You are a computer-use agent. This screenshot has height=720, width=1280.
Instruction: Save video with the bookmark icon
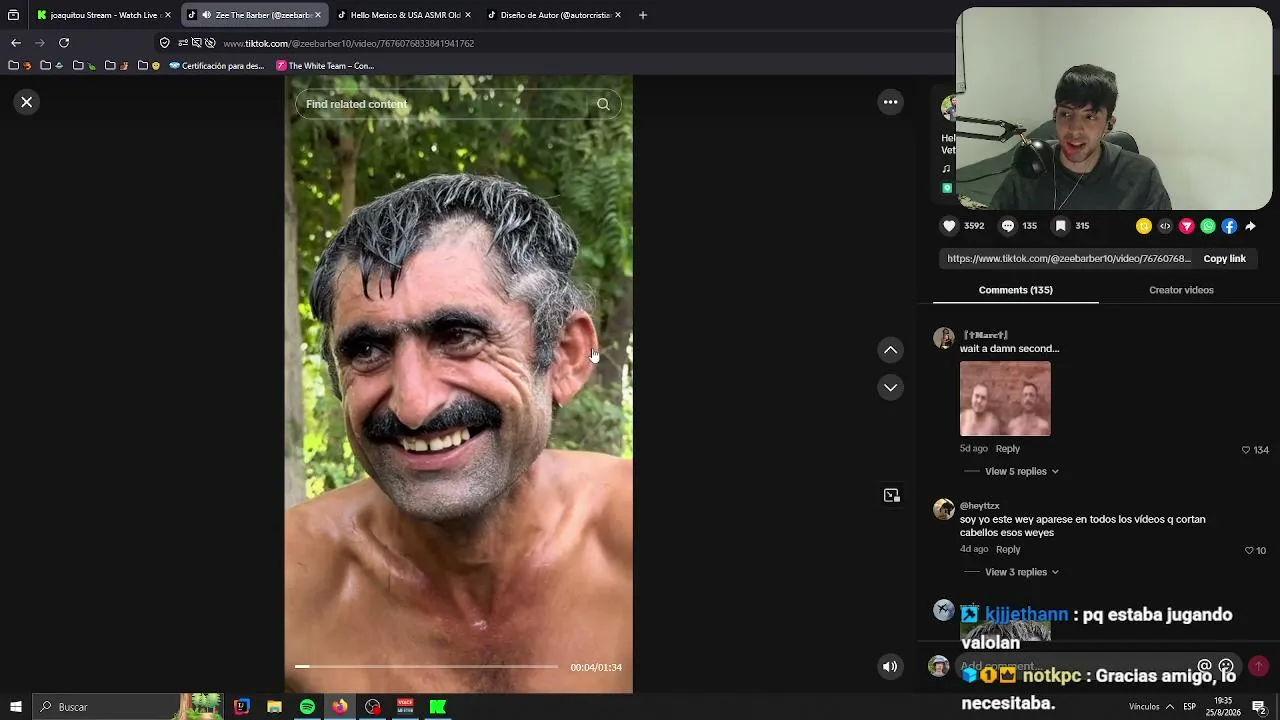[x=1060, y=226]
